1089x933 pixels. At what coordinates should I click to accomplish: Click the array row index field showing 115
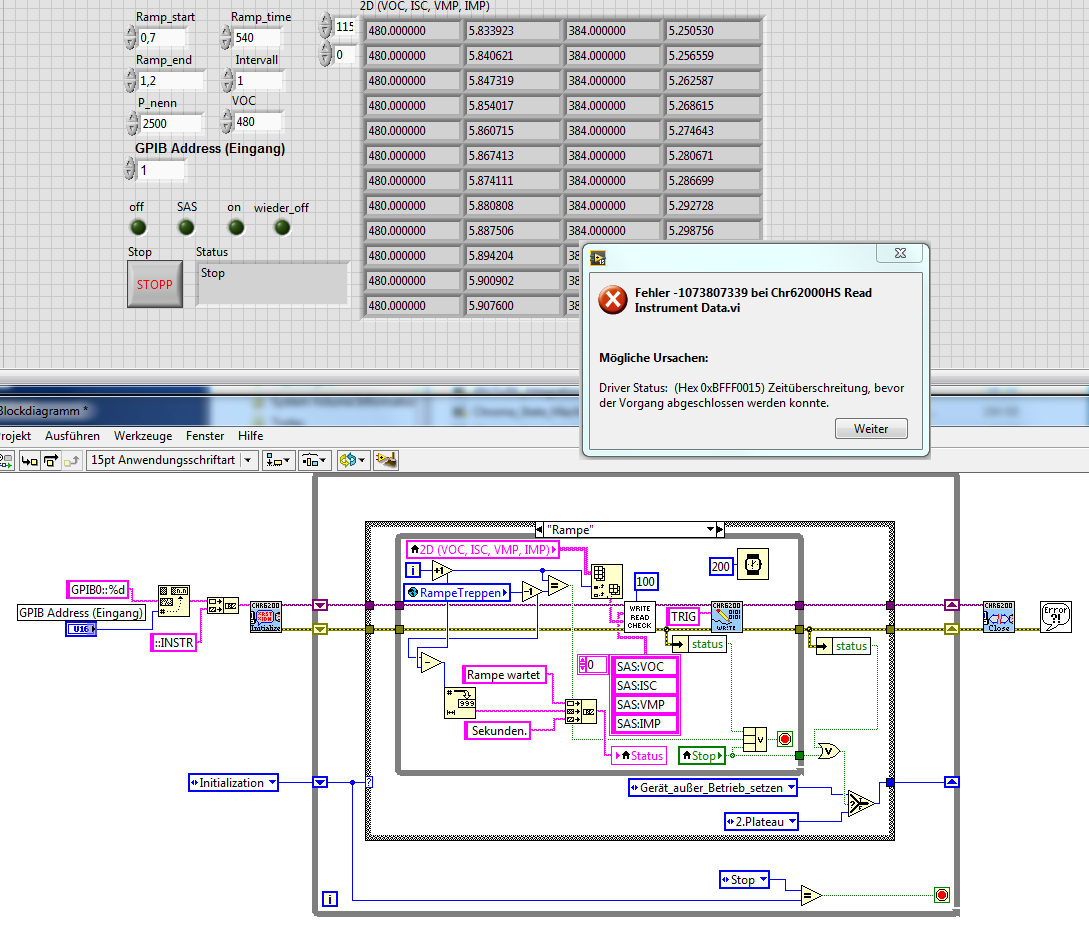(345, 26)
